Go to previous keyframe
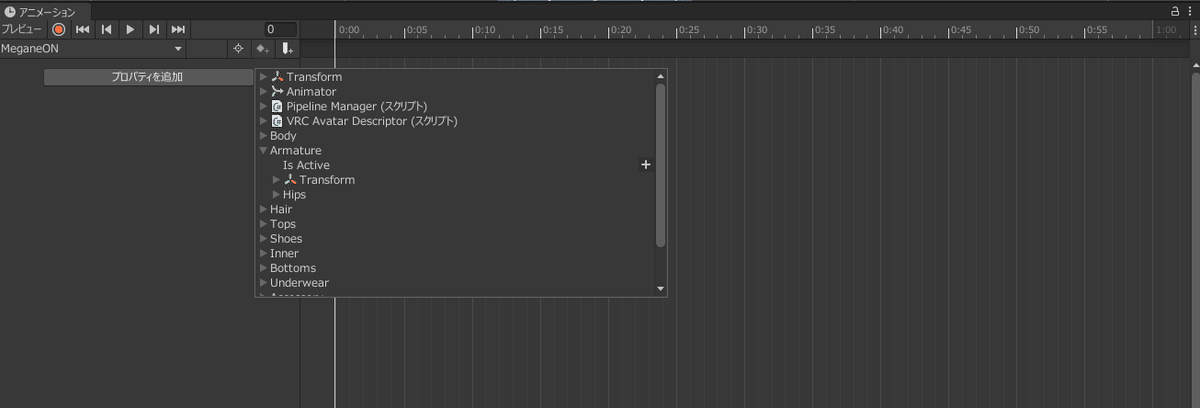Screen dimensions: 1200x408 106,30
